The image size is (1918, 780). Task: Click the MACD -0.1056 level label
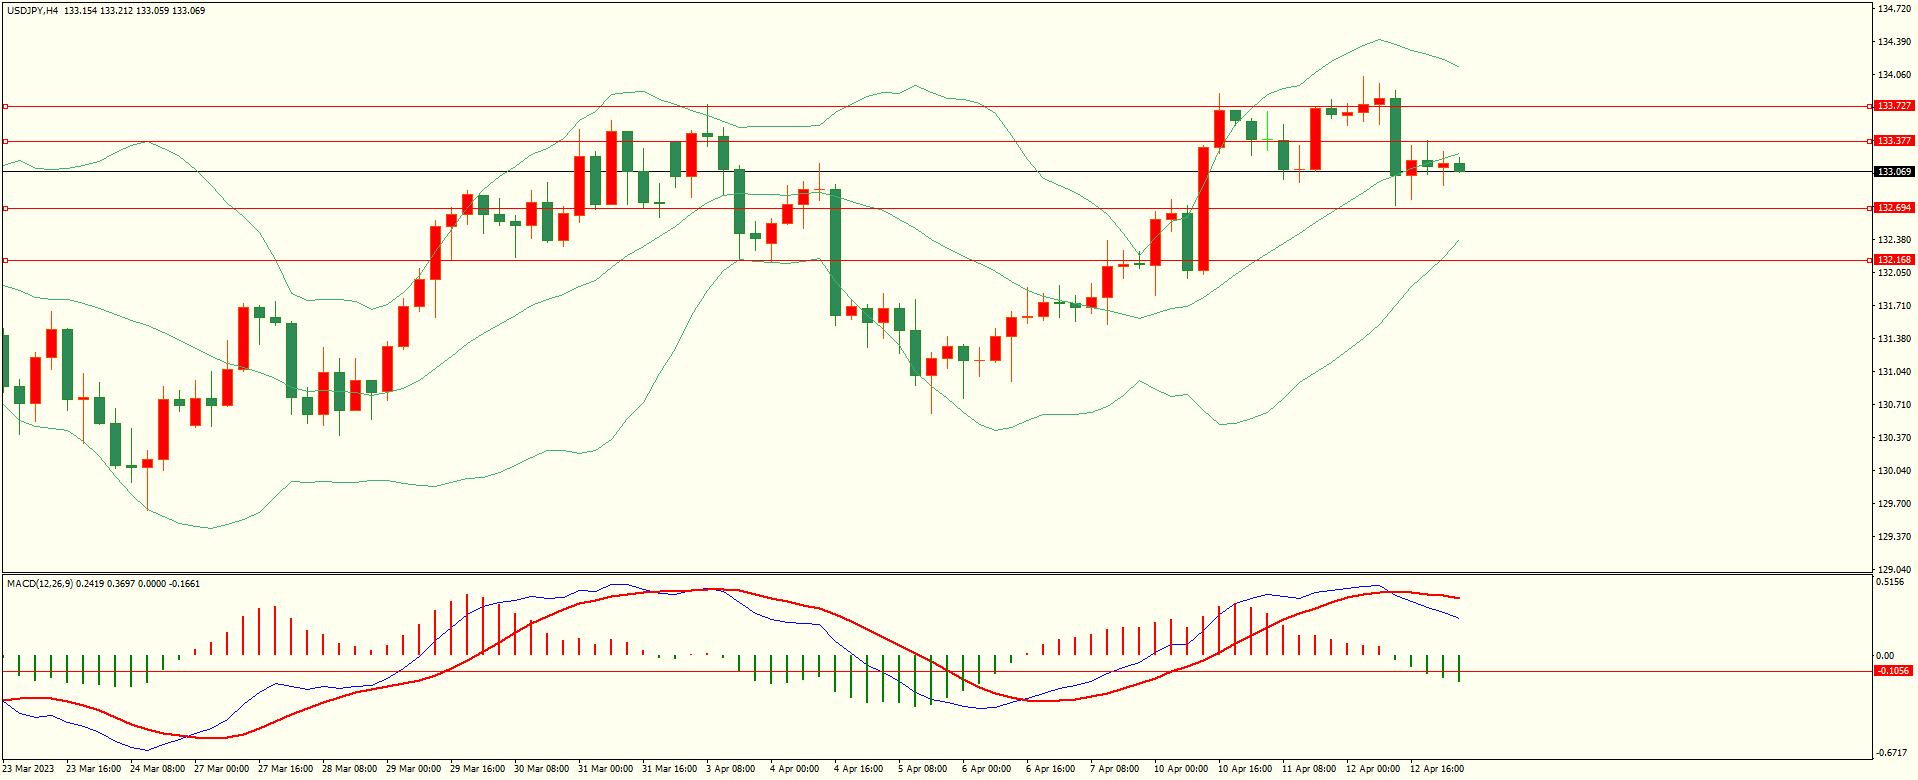(1893, 671)
